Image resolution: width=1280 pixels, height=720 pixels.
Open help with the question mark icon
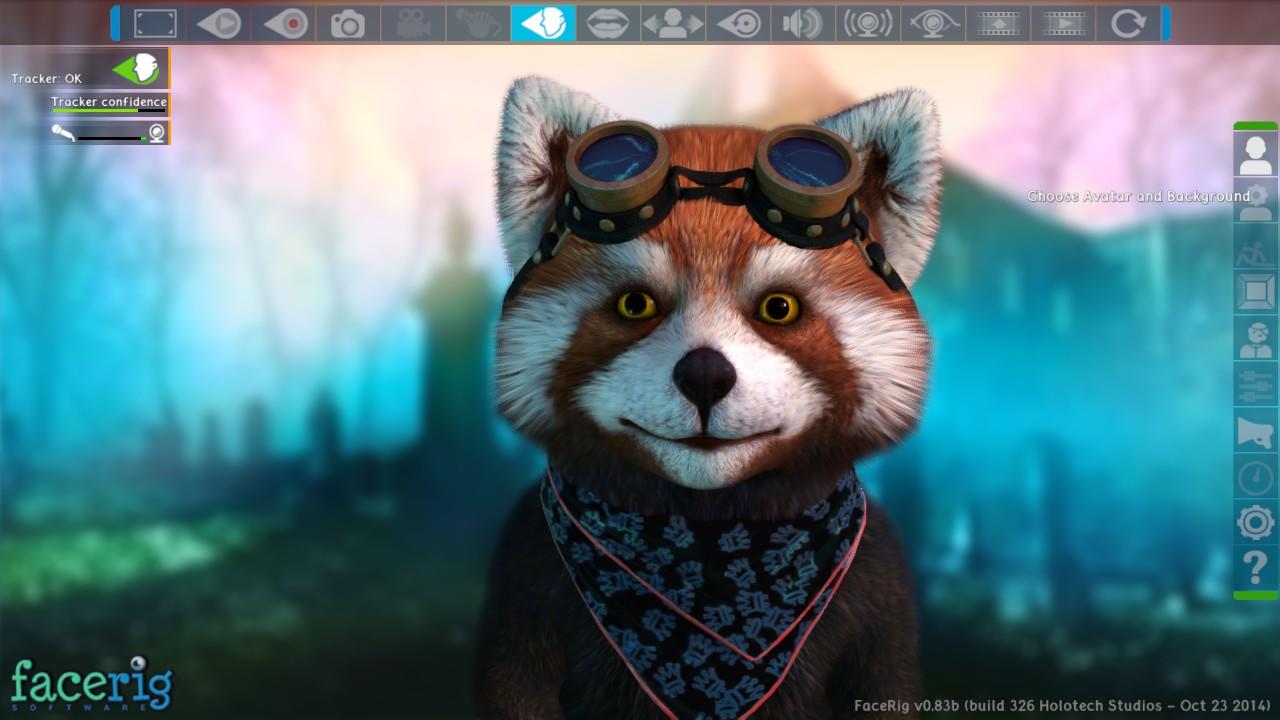pyautogui.click(x=1255, y=569)
